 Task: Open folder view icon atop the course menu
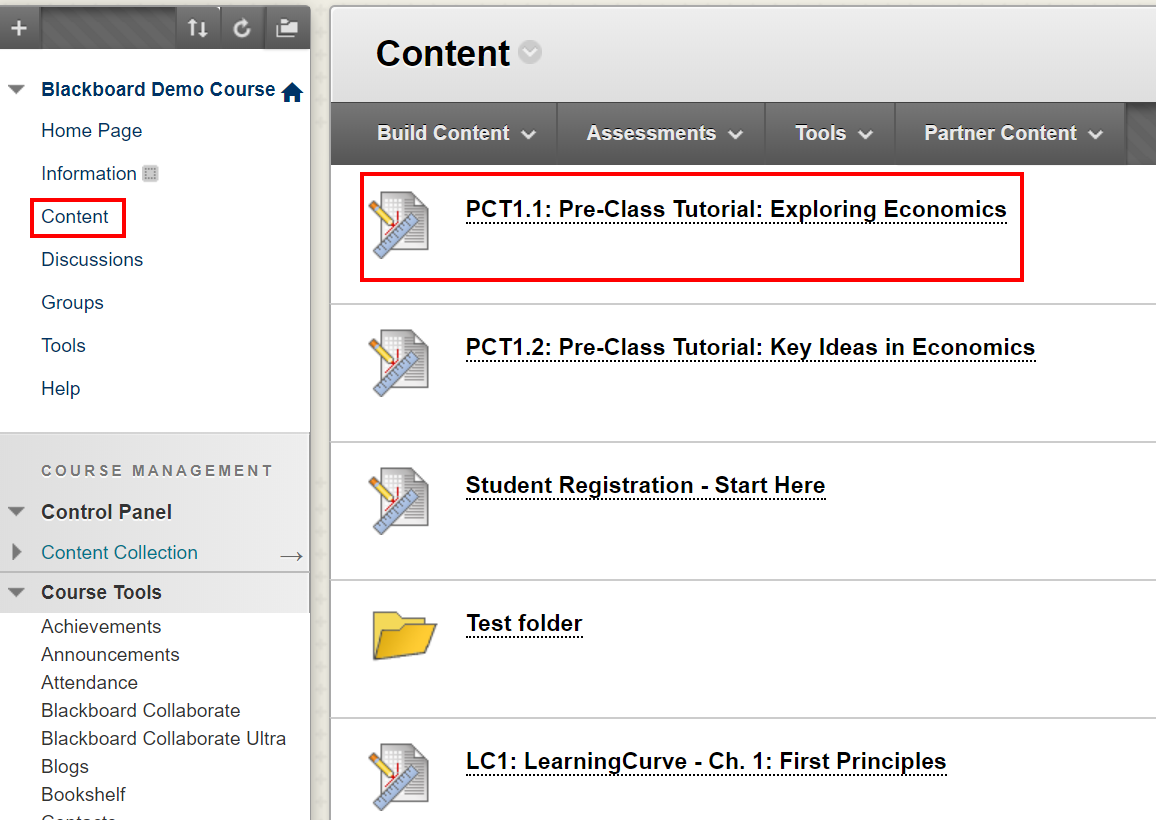click(x=287, y=27)
